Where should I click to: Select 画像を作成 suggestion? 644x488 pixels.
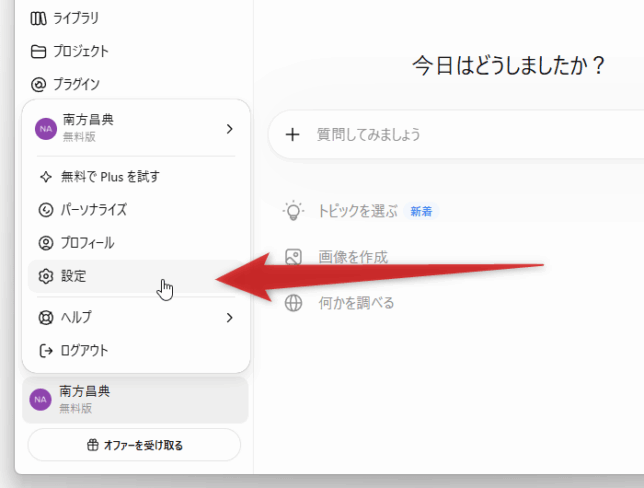(x=353, y=257)
